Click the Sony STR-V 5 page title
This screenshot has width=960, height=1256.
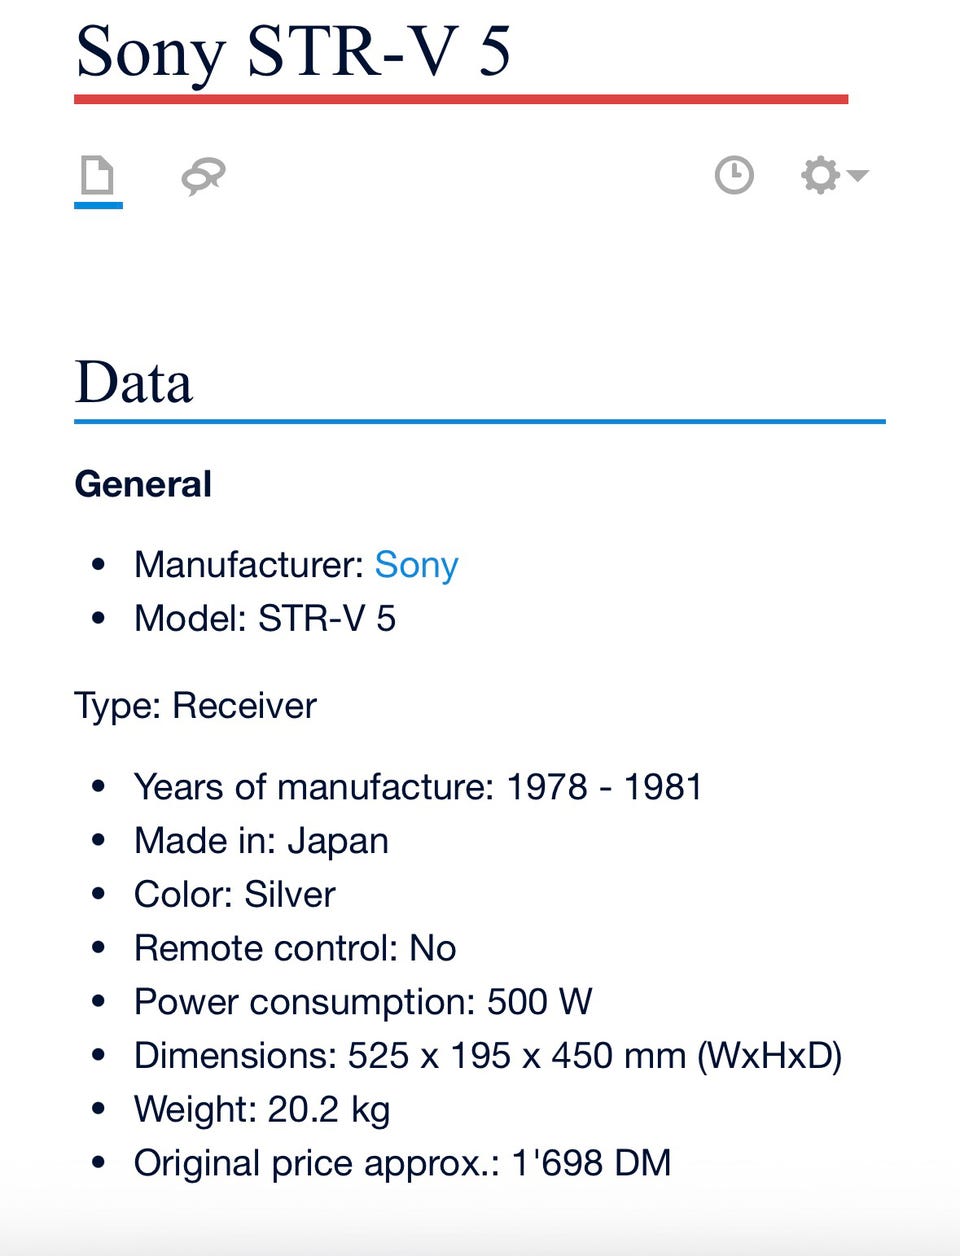pyautogui.click(x=293, y=52)
